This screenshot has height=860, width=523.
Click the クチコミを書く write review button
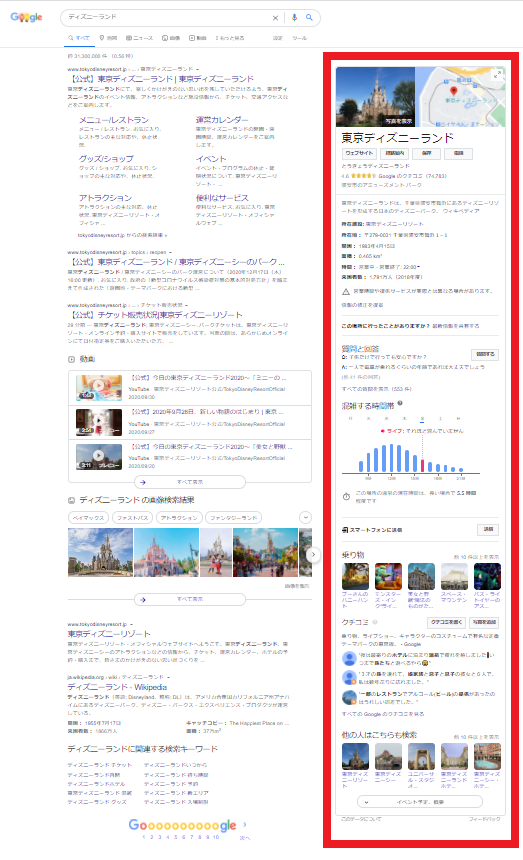[446, 623]
